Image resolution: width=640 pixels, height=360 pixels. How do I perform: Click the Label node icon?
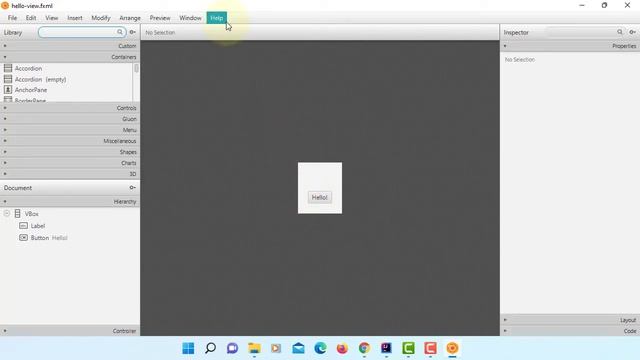[24, 225]
